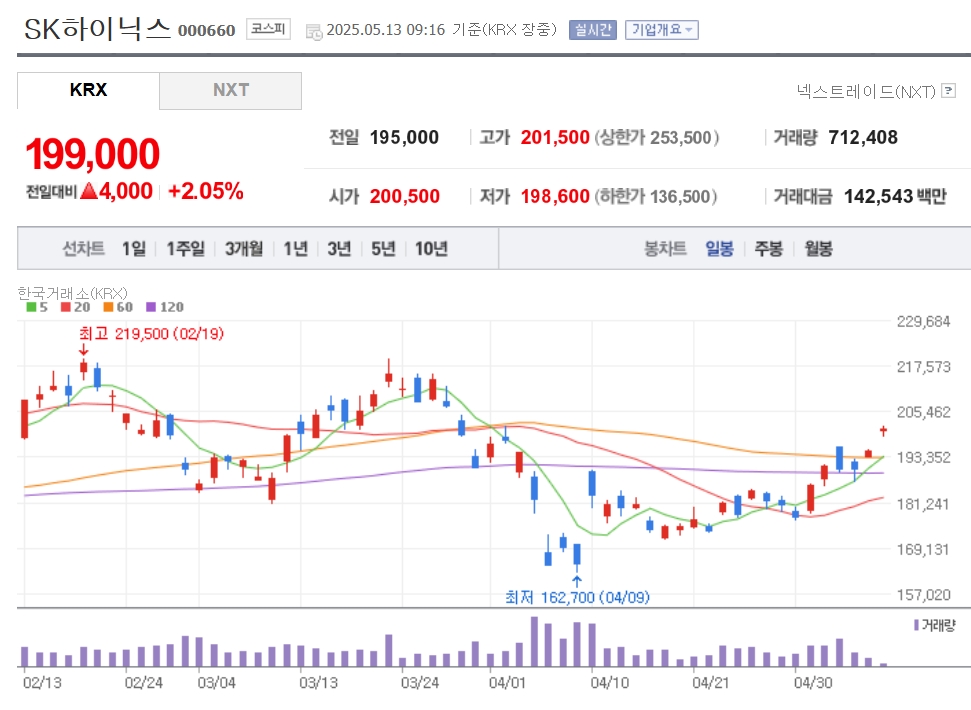This screenshot has width=971, height=710.
Task: Click the 코스피 market badge
Action: point(268,29)
